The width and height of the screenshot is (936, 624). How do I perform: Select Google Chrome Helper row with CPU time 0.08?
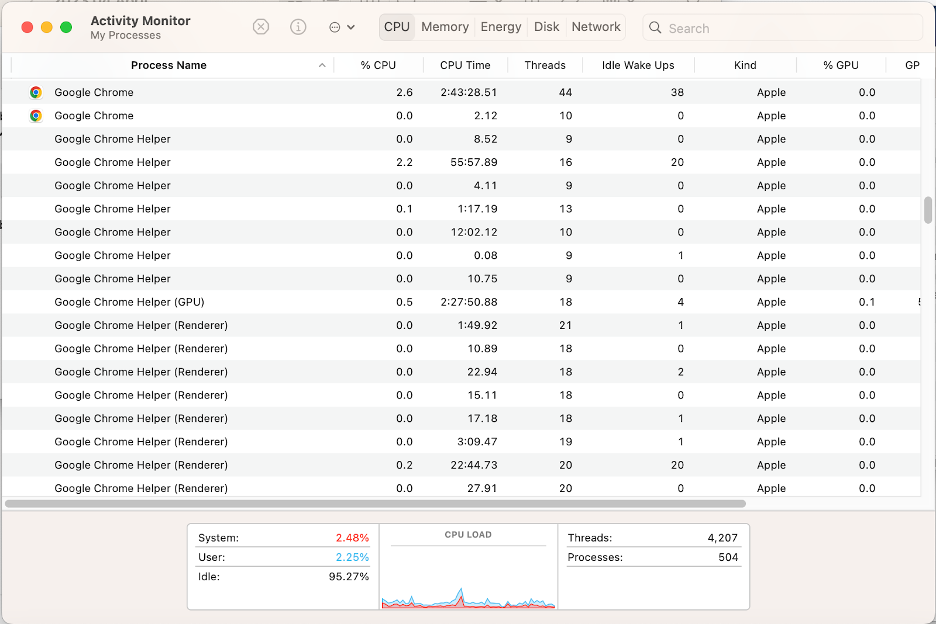(x=461, y=255)
